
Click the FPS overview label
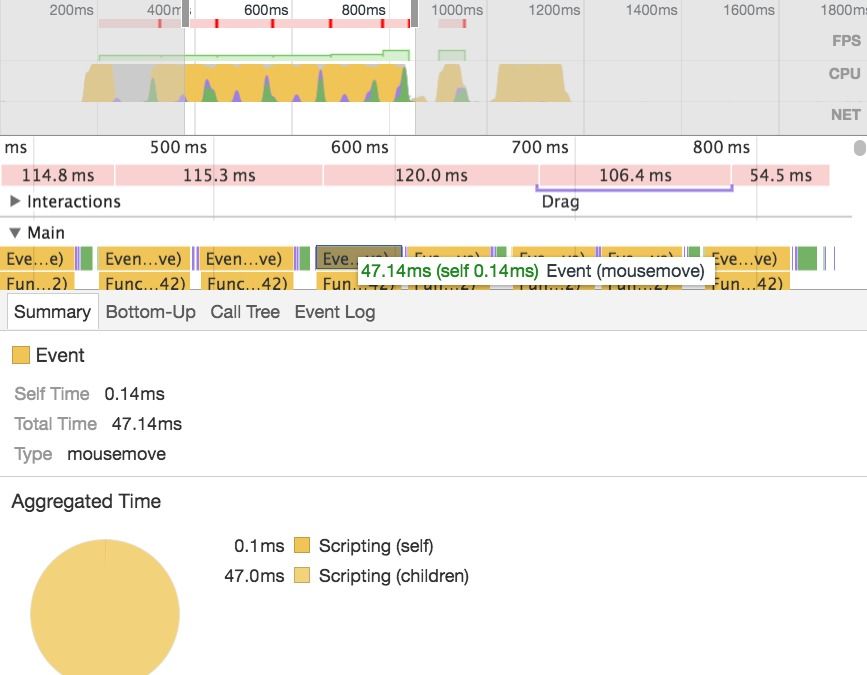(846, 41)
